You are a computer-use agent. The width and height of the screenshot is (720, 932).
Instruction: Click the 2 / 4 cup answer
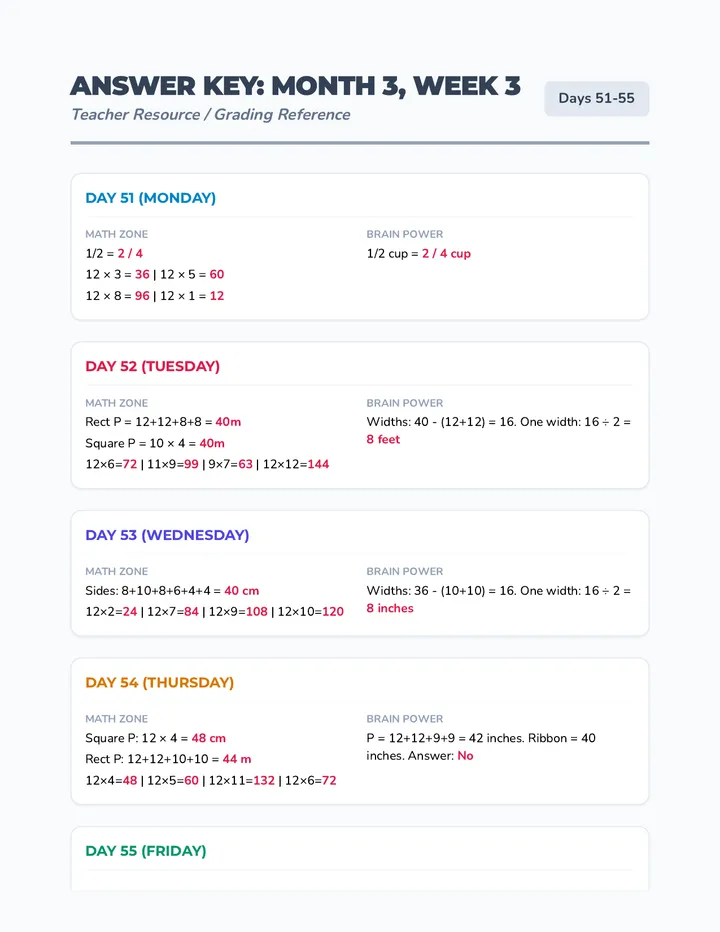[447, 253]
